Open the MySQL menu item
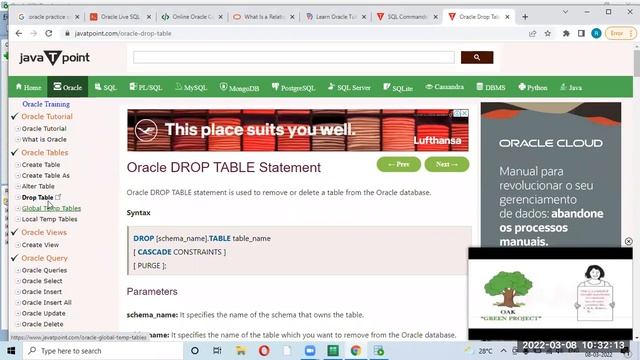This screenshot has width=640, height=360. point(191,87)
